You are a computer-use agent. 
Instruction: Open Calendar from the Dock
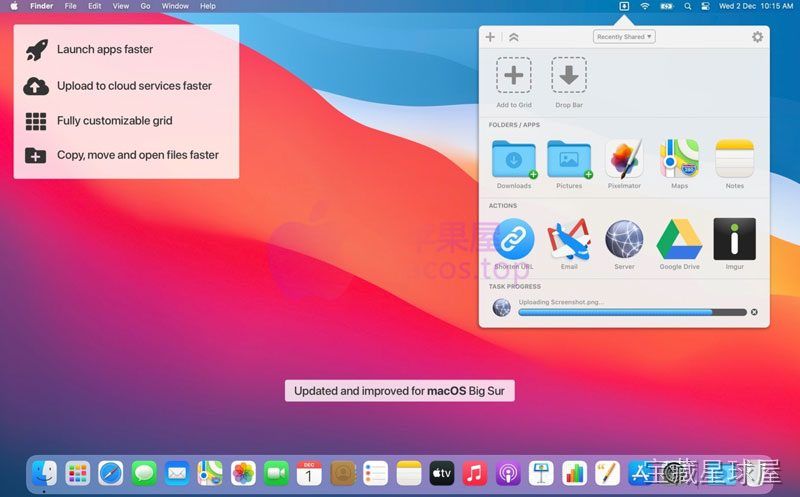coord(309,473)
